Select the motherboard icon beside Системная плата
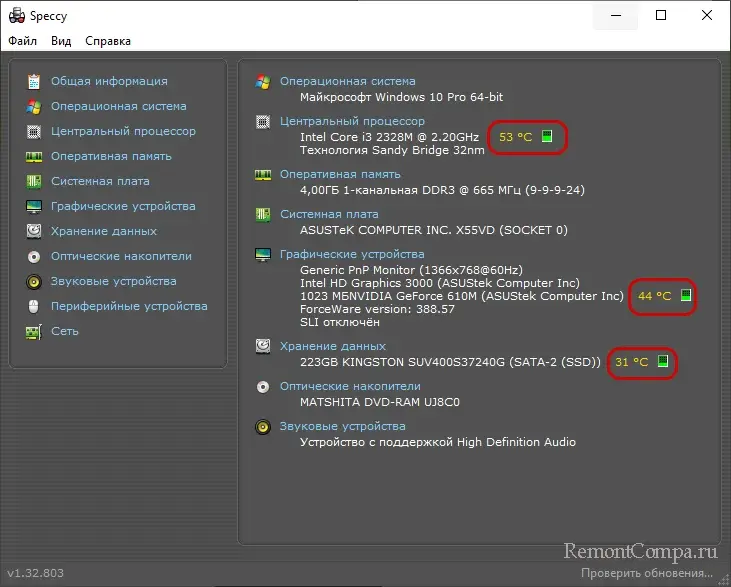Screen dimensions: 731x587 [x=34, y=181]
